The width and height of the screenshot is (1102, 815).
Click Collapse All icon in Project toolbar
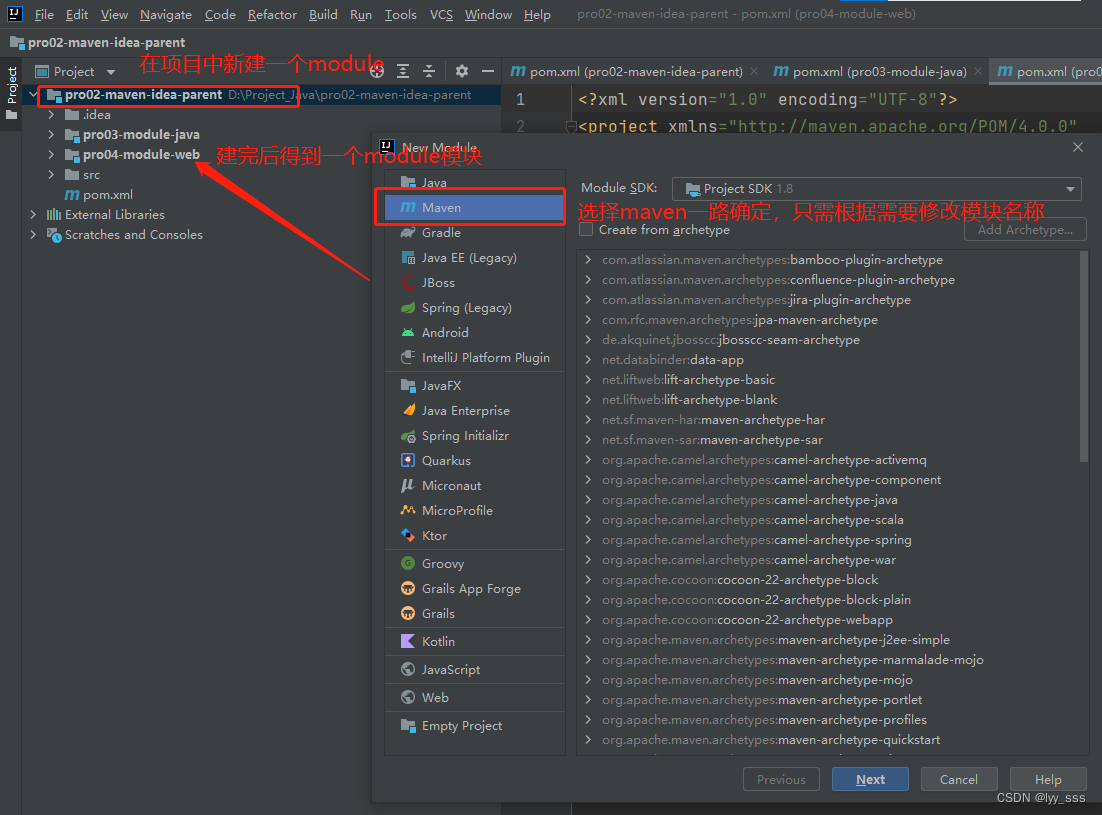[429, 71]
